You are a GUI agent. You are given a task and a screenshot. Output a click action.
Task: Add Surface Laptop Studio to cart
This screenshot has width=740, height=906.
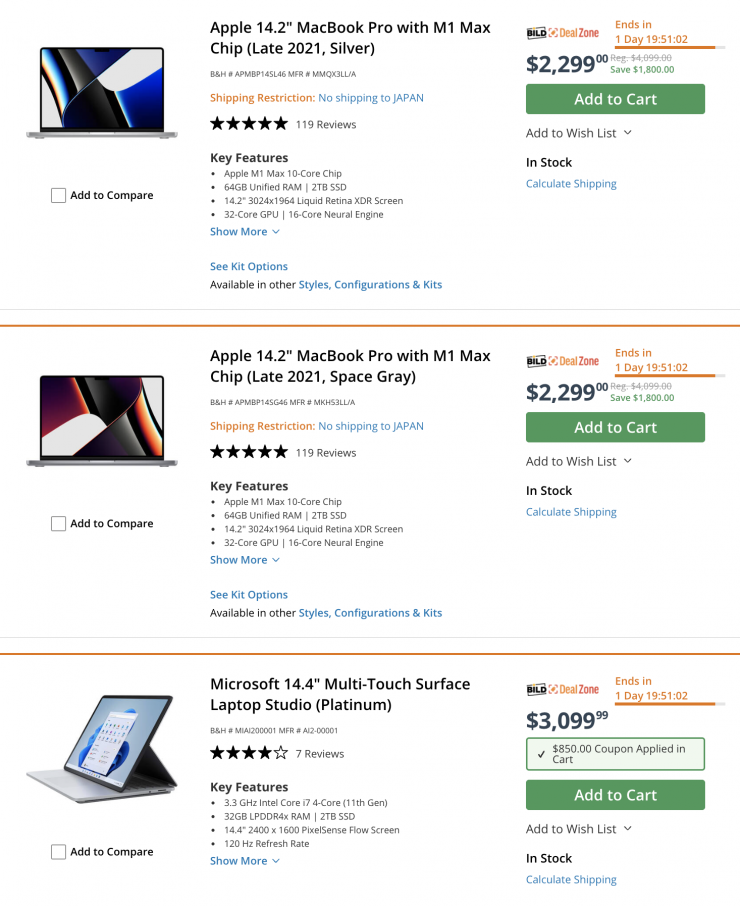615,795
